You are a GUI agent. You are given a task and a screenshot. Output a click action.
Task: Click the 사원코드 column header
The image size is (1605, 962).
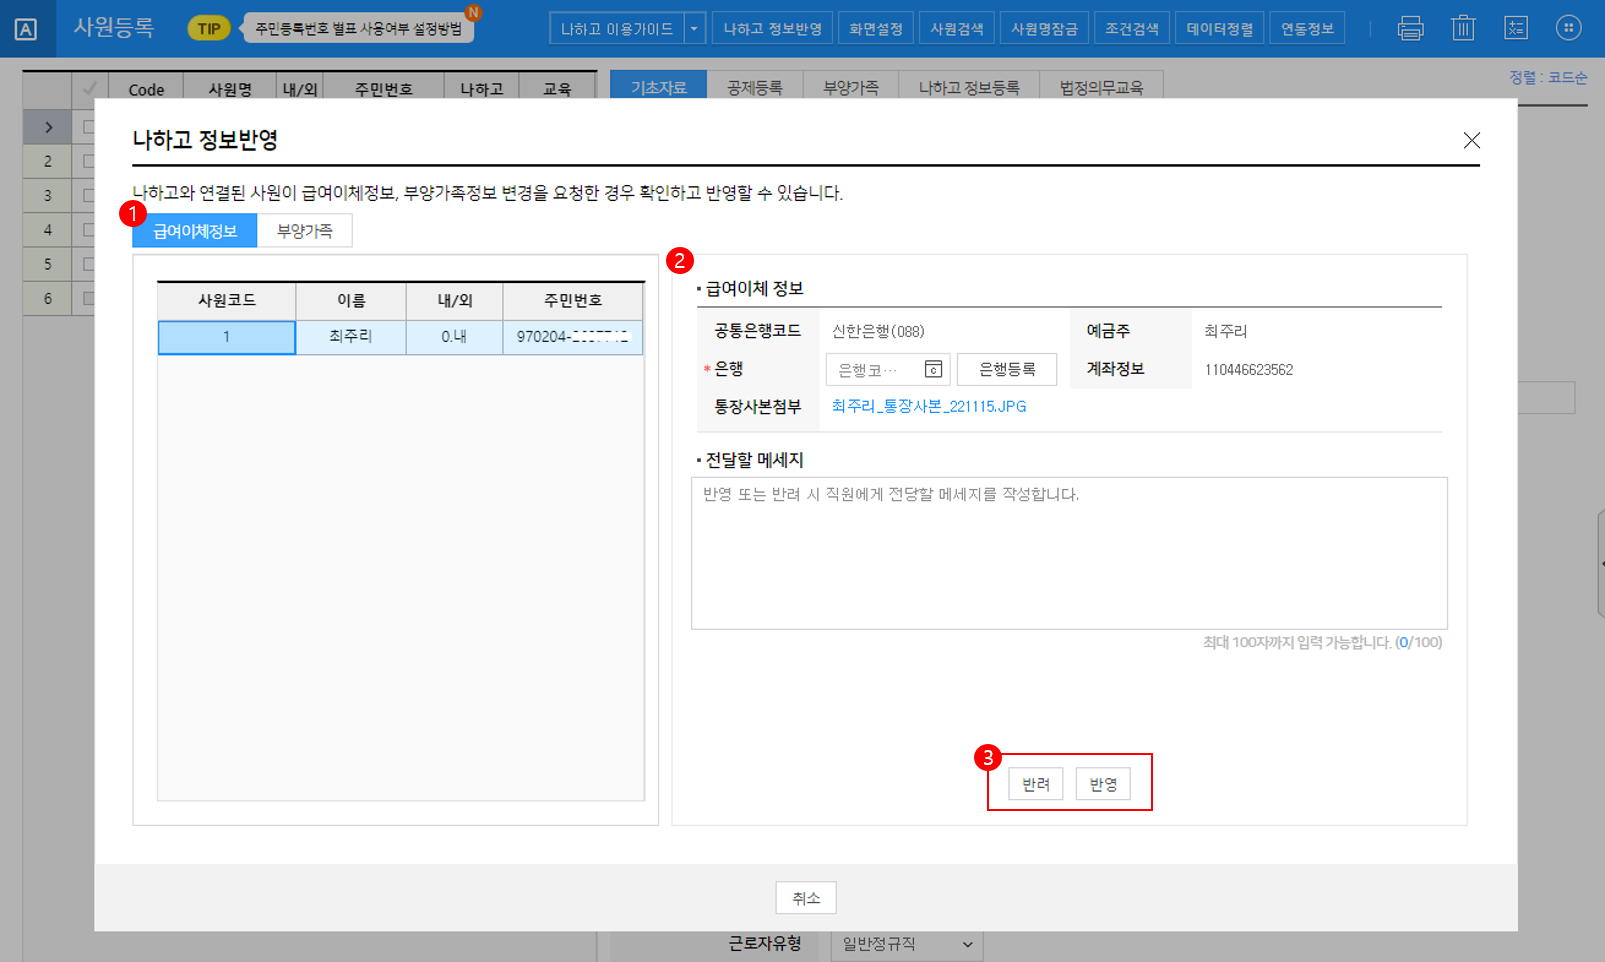click(x=227, y=300)
